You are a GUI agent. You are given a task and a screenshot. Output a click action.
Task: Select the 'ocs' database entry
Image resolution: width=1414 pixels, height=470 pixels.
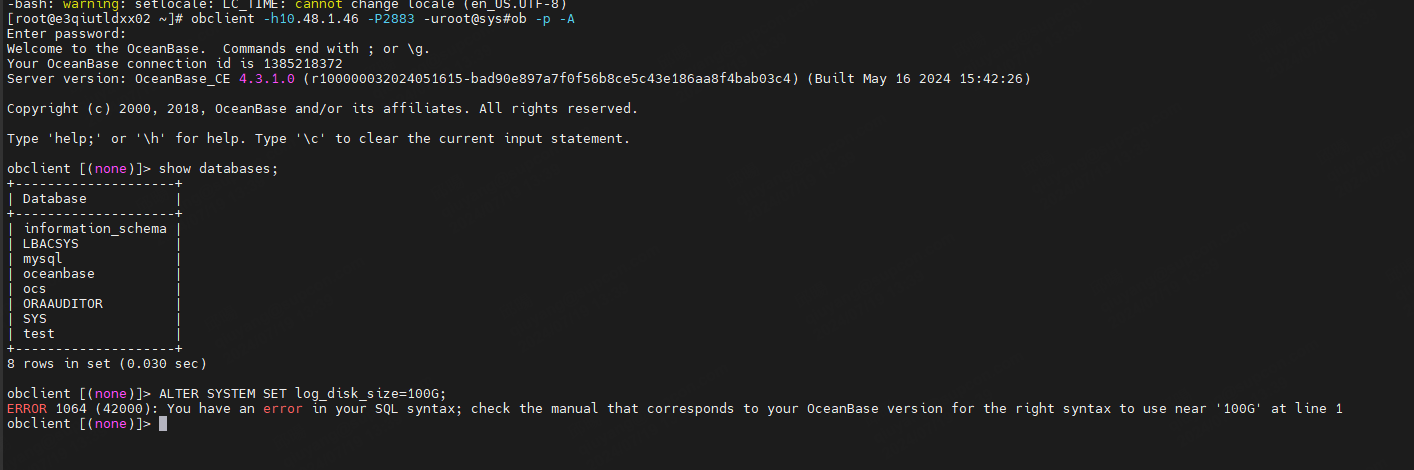click(35, 289)
